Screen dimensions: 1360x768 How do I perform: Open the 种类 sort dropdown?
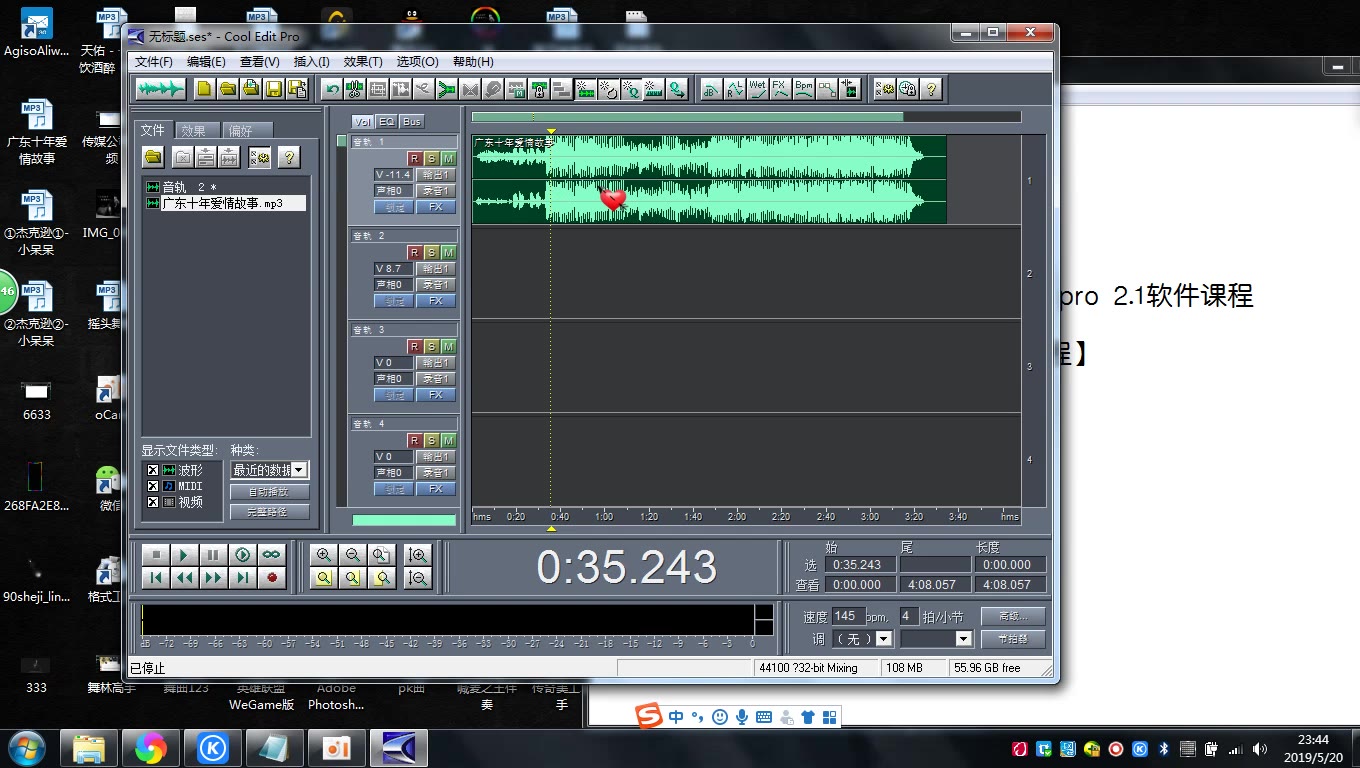298,470
